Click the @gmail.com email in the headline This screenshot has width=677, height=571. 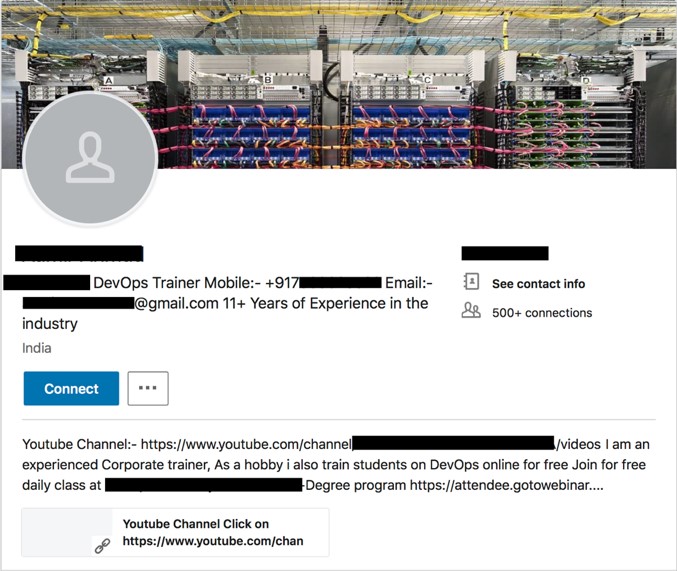(x=176, y=304)
